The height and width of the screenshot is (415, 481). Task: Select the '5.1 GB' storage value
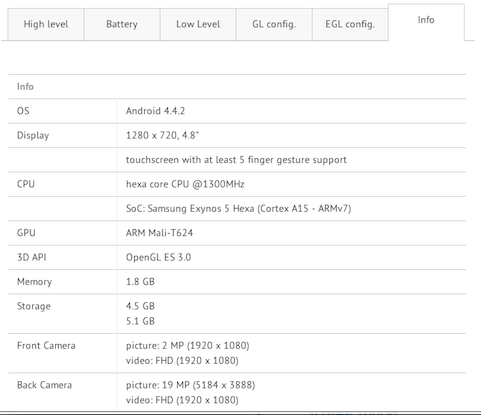pyautogui.click(x=140, y=321)
